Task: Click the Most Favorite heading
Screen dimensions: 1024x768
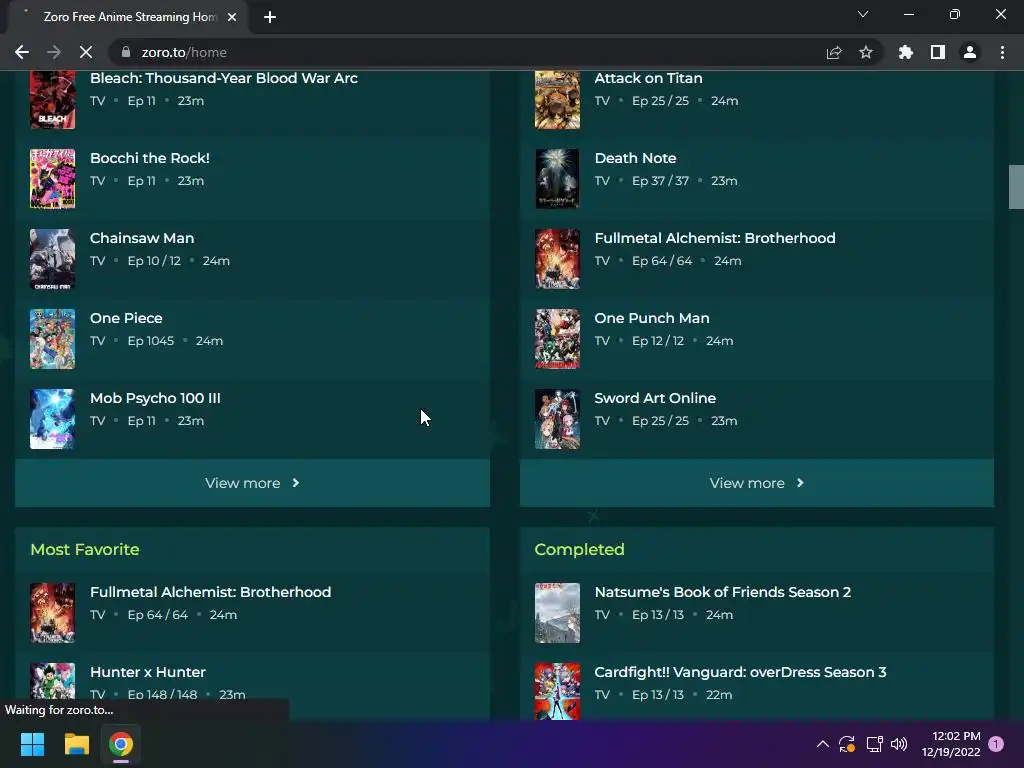Action: (x=85, y=549)
